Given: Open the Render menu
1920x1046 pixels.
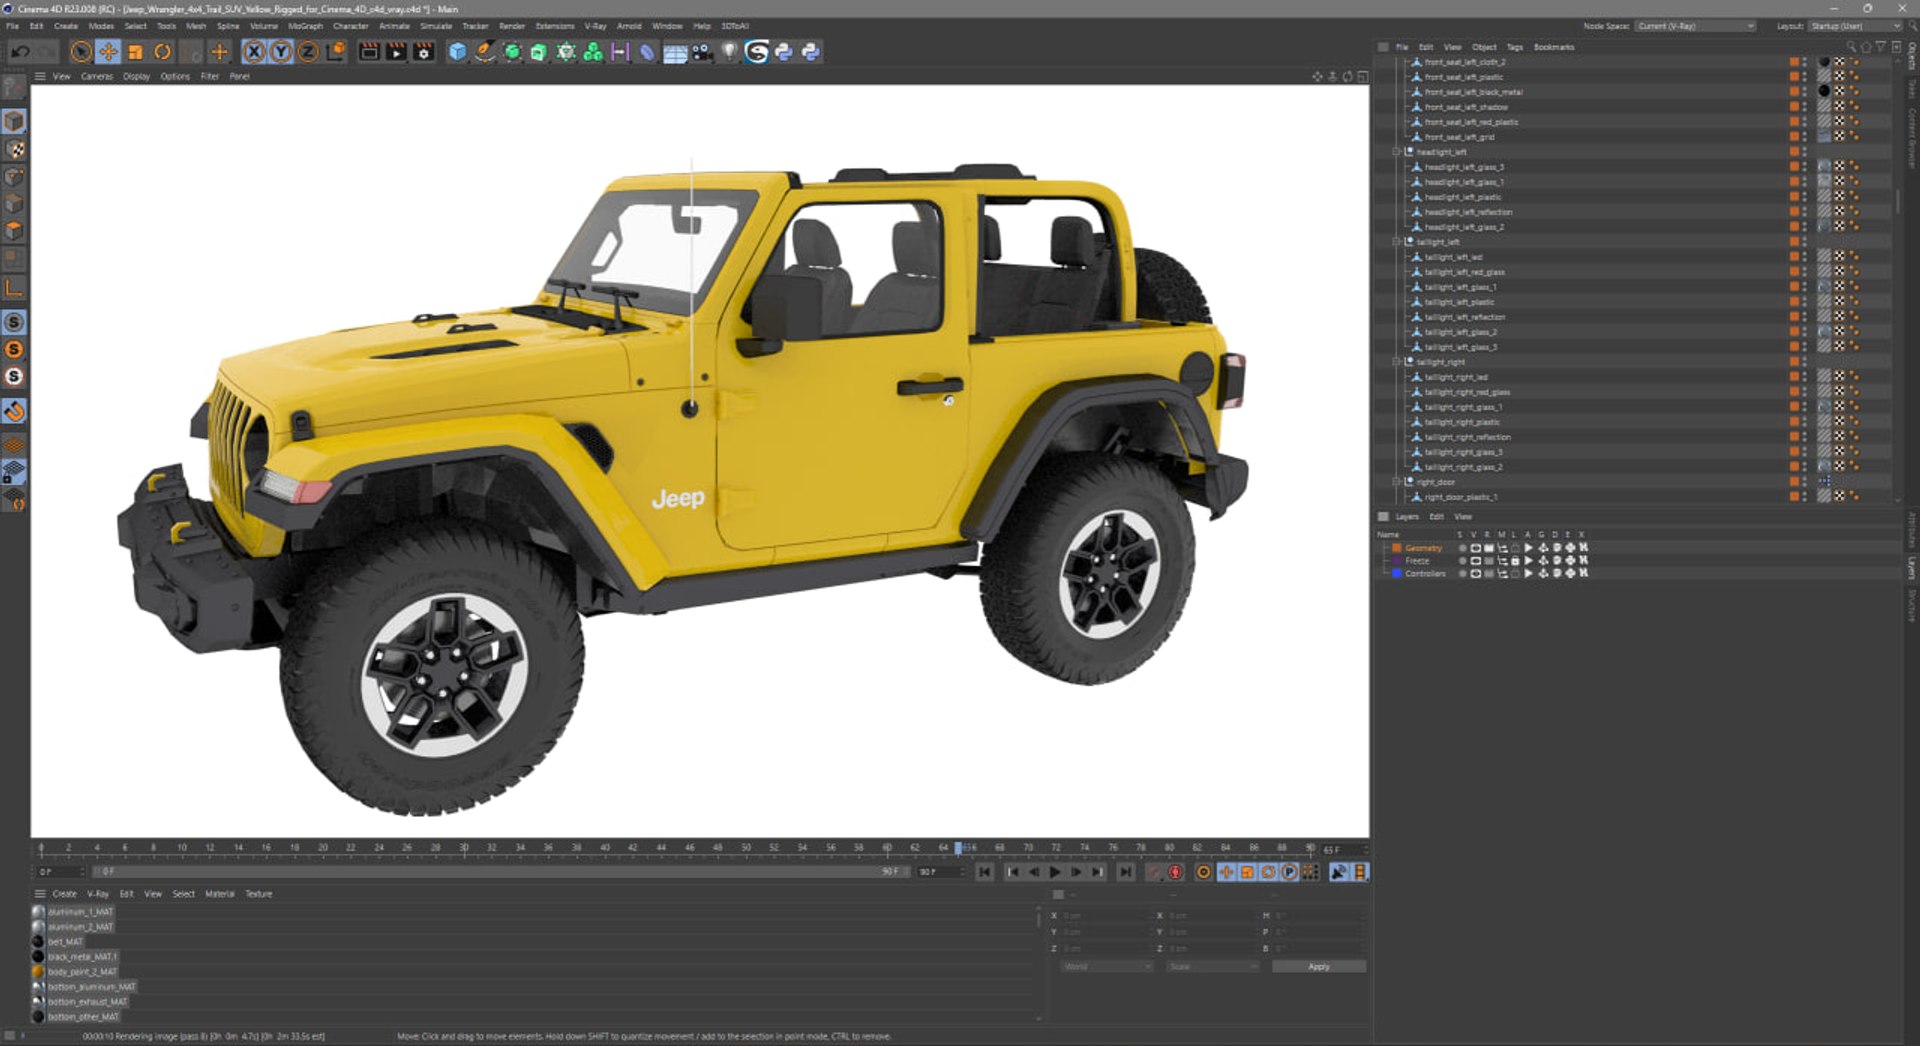Looking at the screenshot, I should pos(511,26).
